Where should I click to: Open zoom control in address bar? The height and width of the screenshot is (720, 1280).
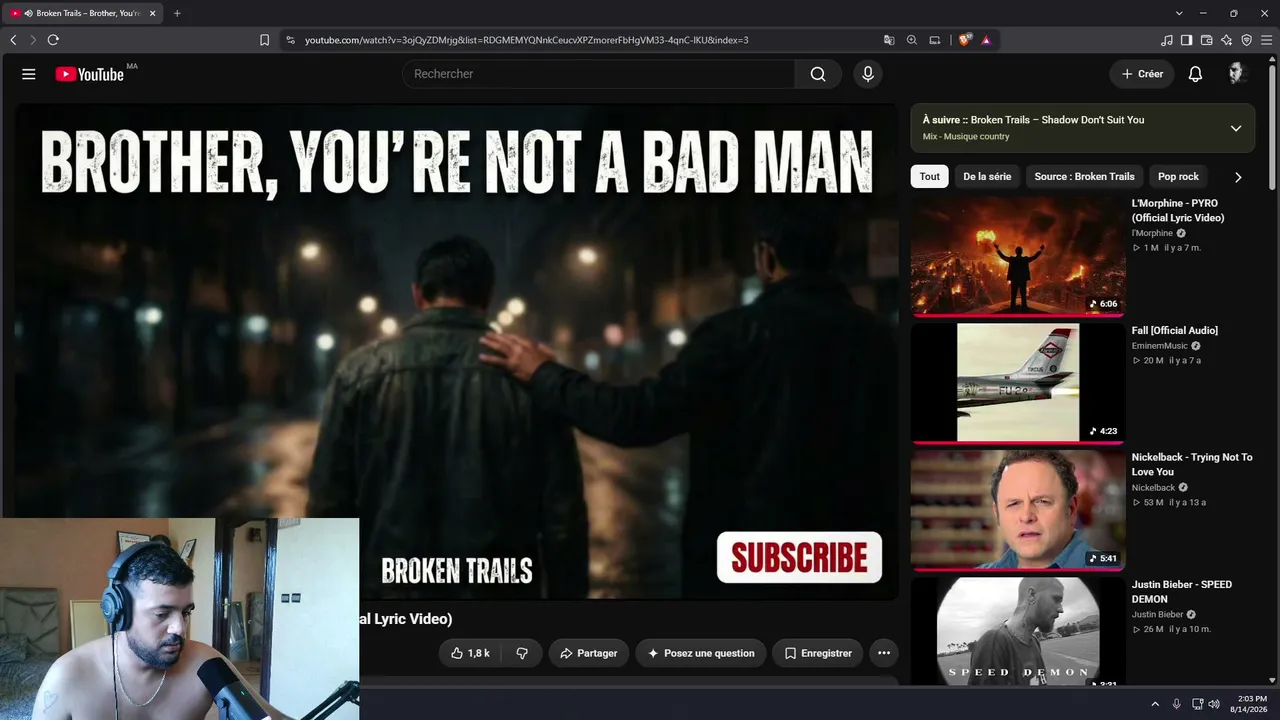click(912, 40)
